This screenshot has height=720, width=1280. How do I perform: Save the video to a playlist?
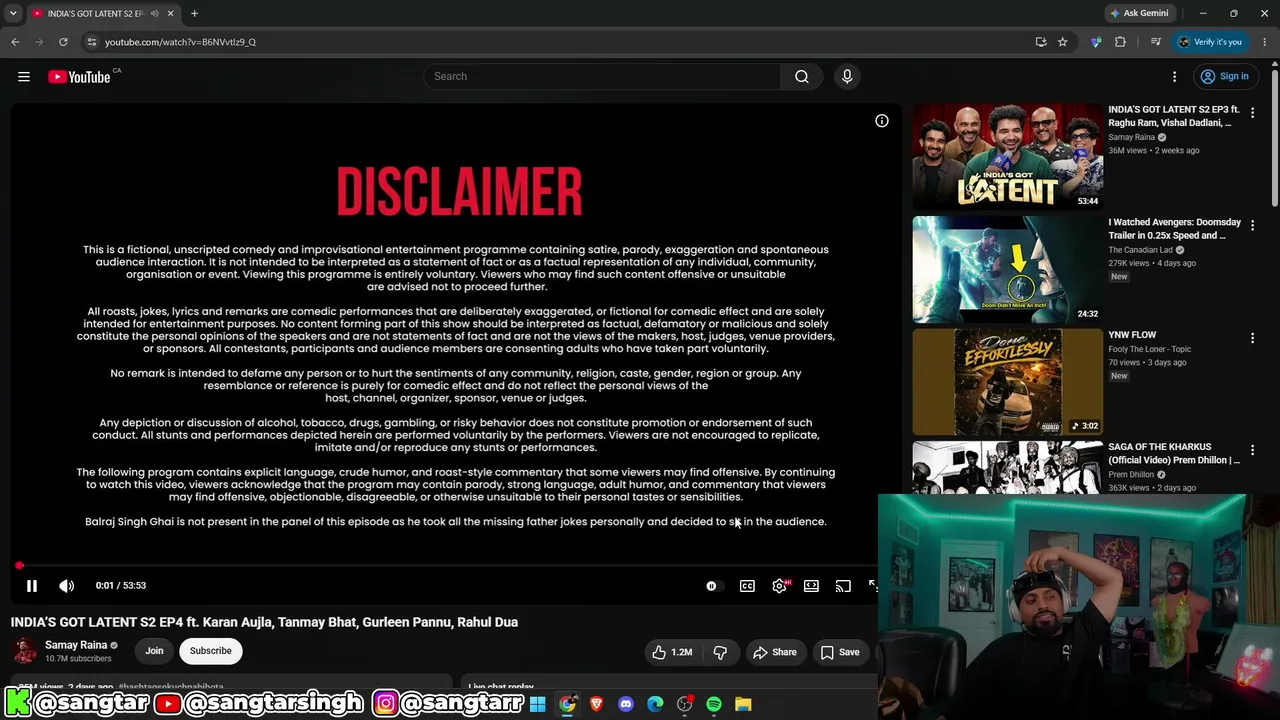point(840,653)
